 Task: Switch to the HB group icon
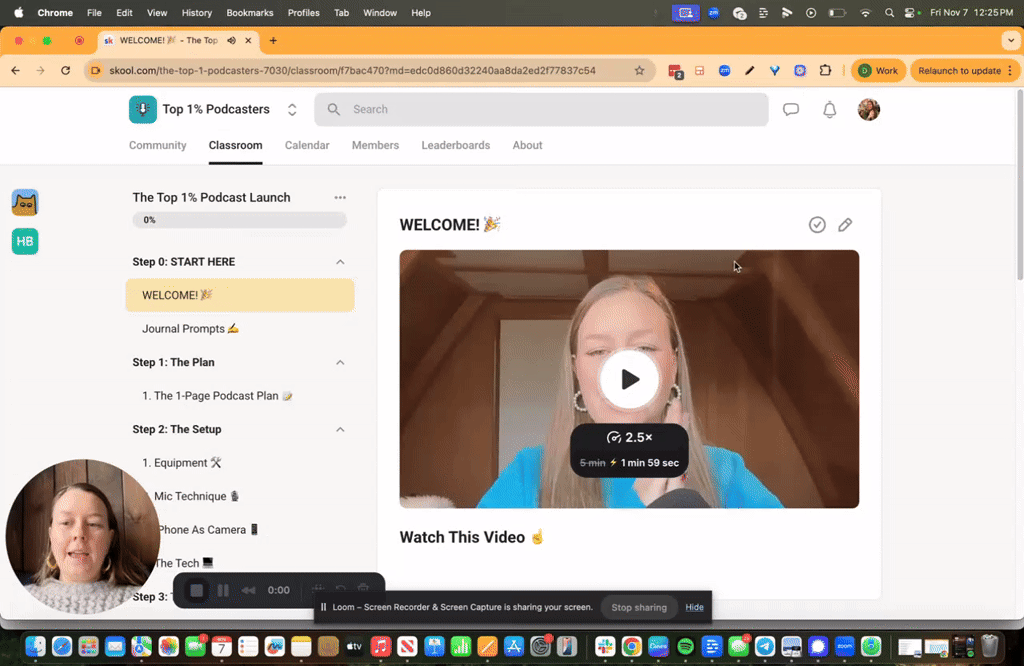[x=25, y=242]
